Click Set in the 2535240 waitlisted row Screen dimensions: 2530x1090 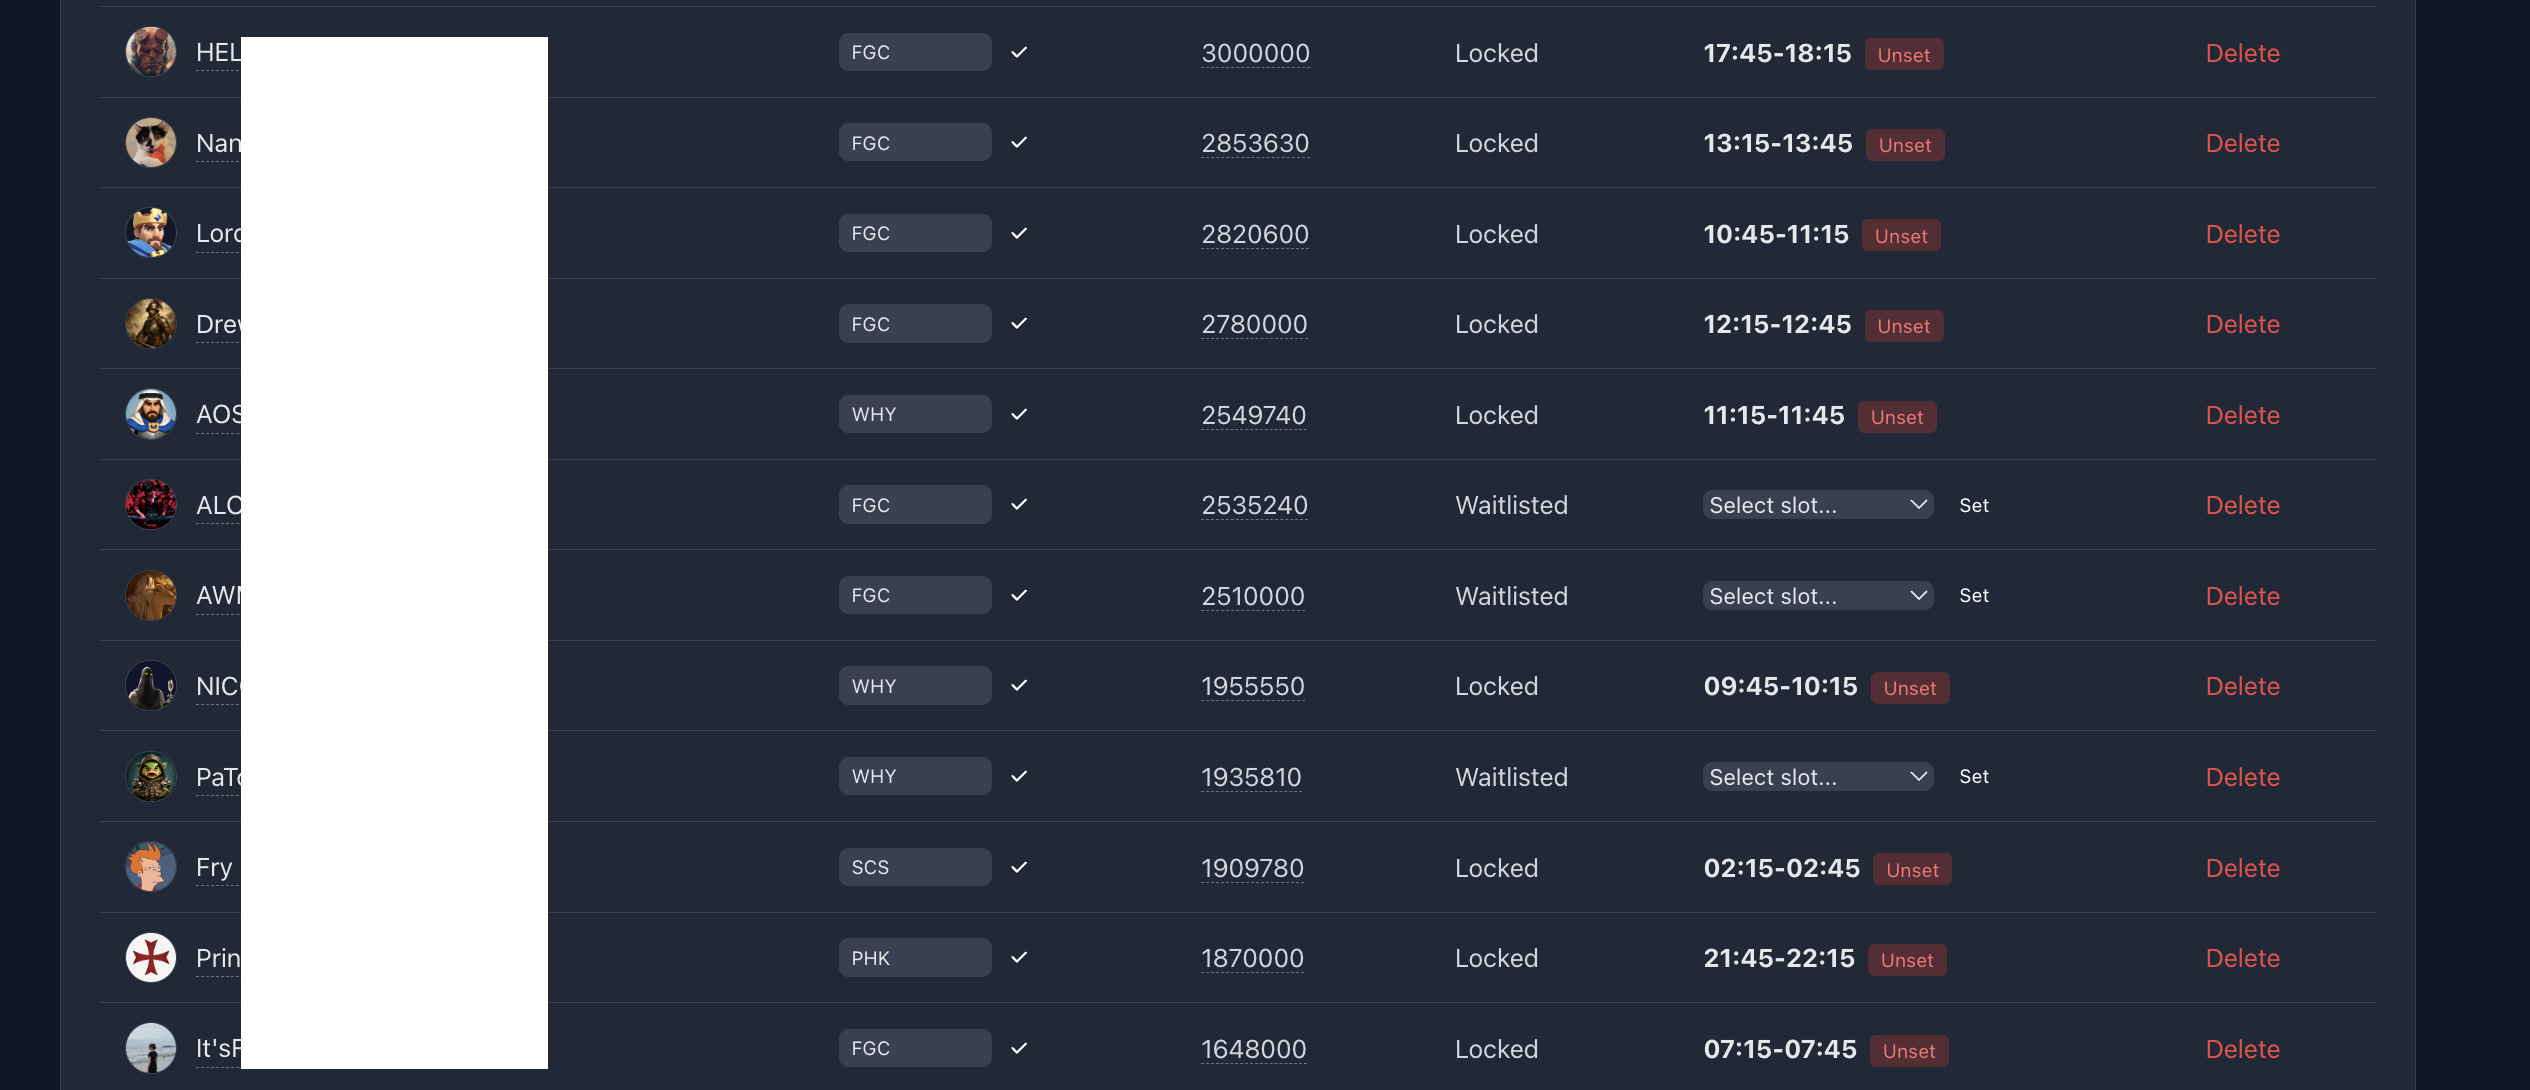click(1974, 505)
